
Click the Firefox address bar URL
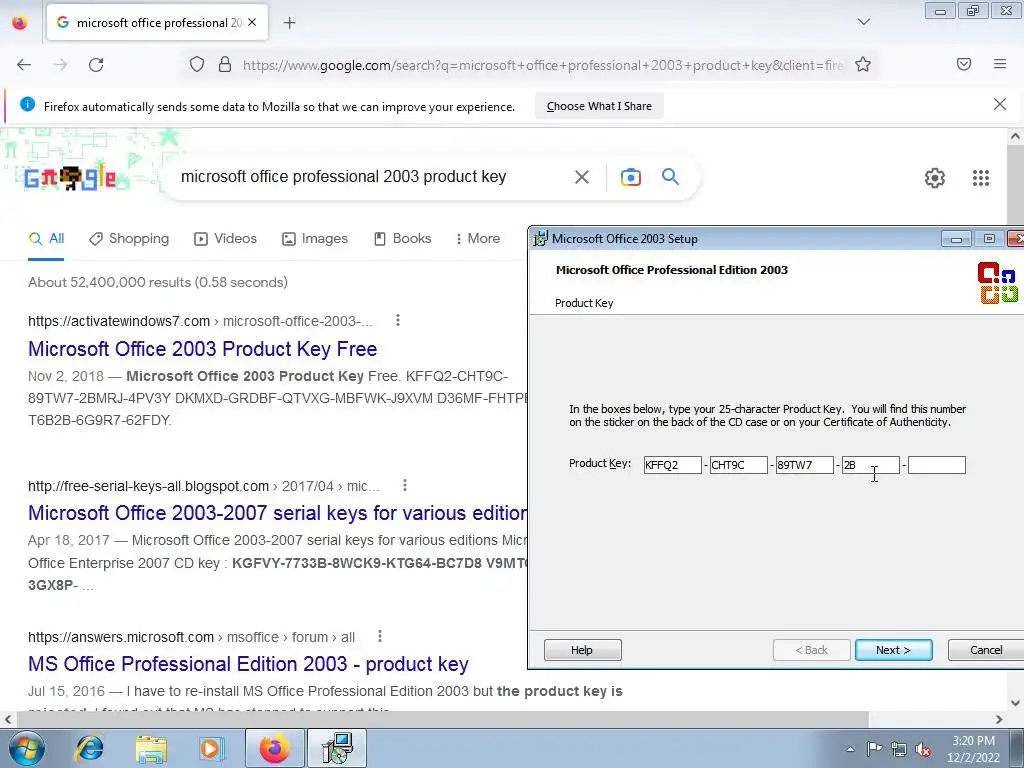point(542,65)
